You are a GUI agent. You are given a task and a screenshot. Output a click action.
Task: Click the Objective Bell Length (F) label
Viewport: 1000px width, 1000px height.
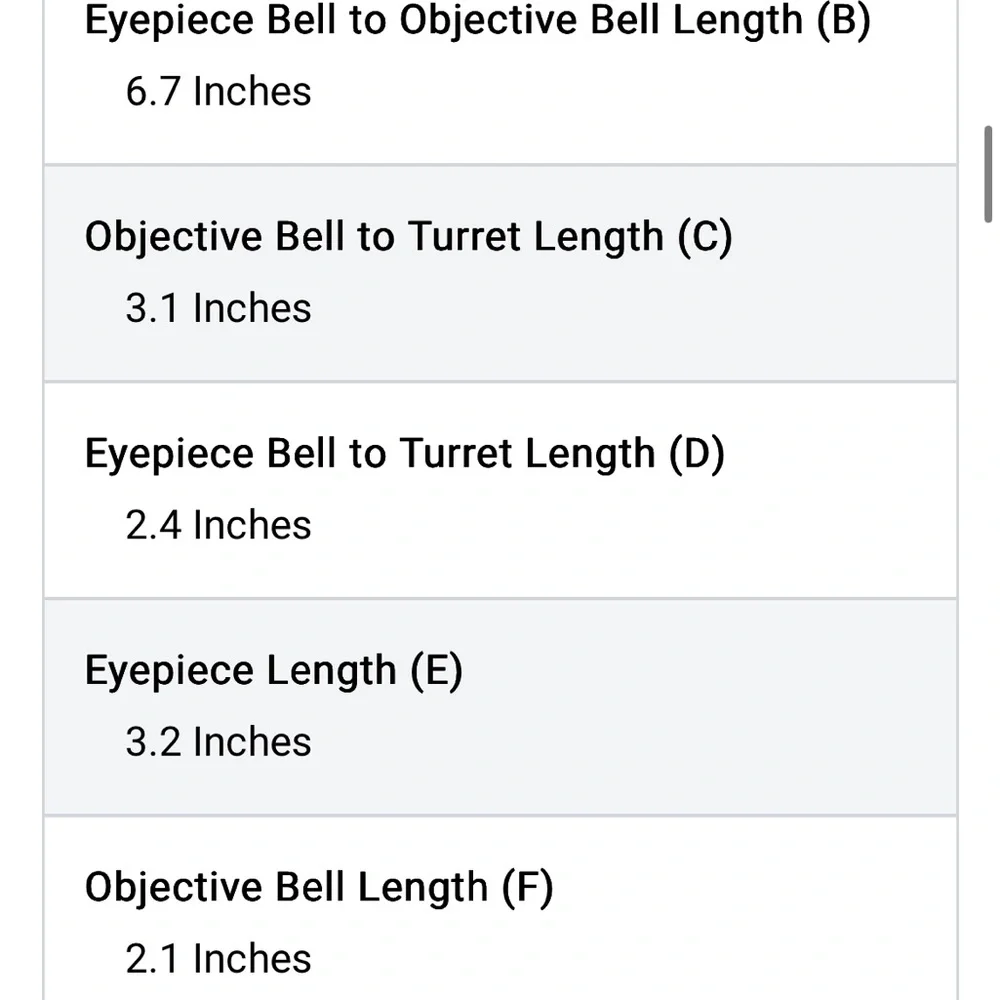click(x=318, y=887)
